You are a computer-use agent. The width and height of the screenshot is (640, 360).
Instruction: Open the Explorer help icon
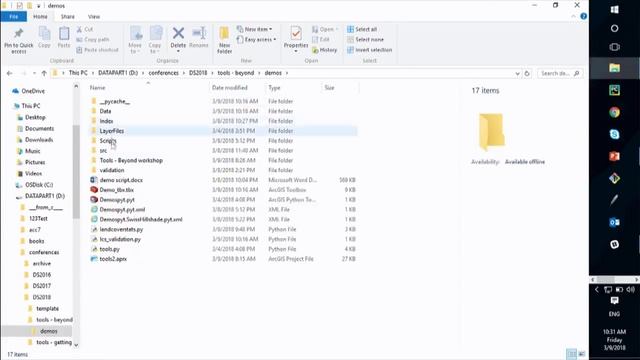point(583,16)
